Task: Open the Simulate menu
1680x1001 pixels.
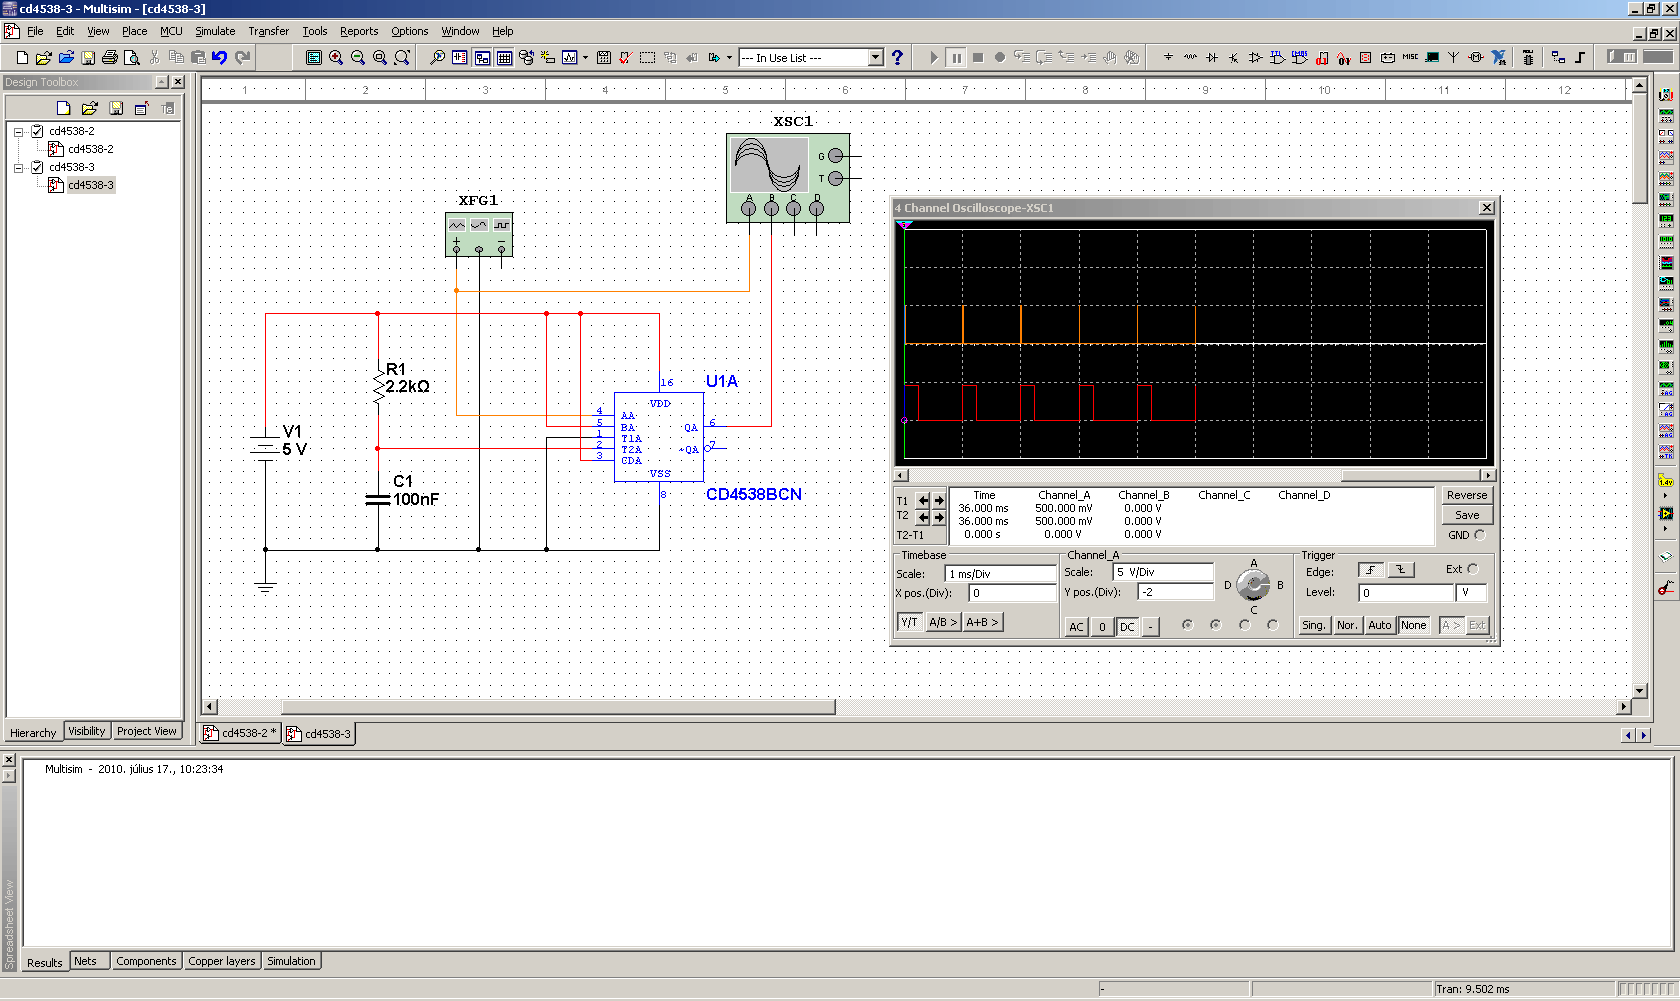Action: pos(215,31)
